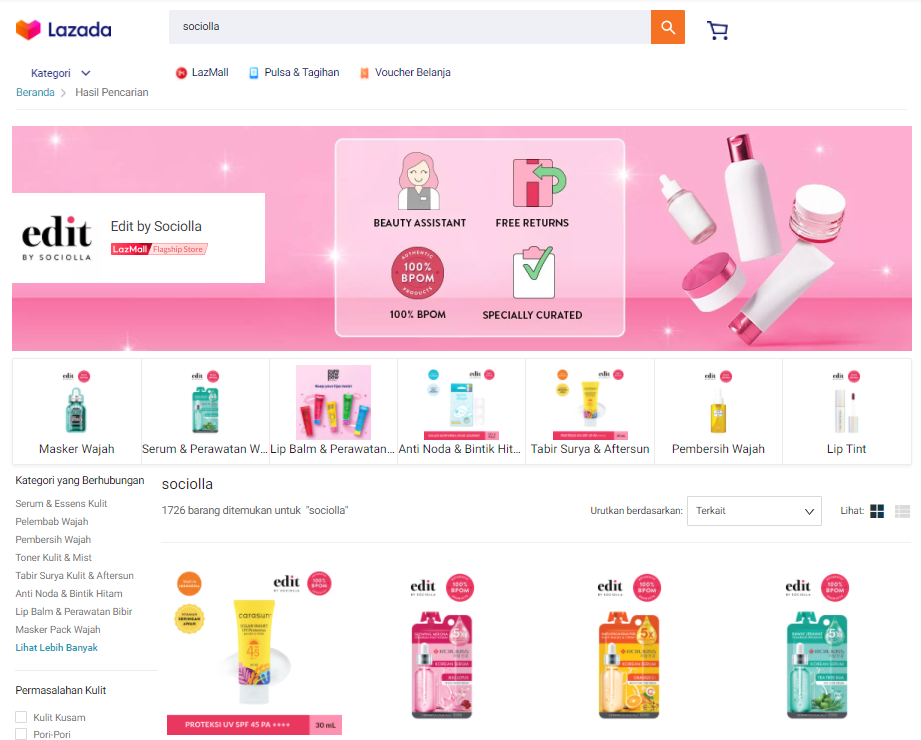
Task: Select the Masker Wajah category tile
Action: point(77,412)
